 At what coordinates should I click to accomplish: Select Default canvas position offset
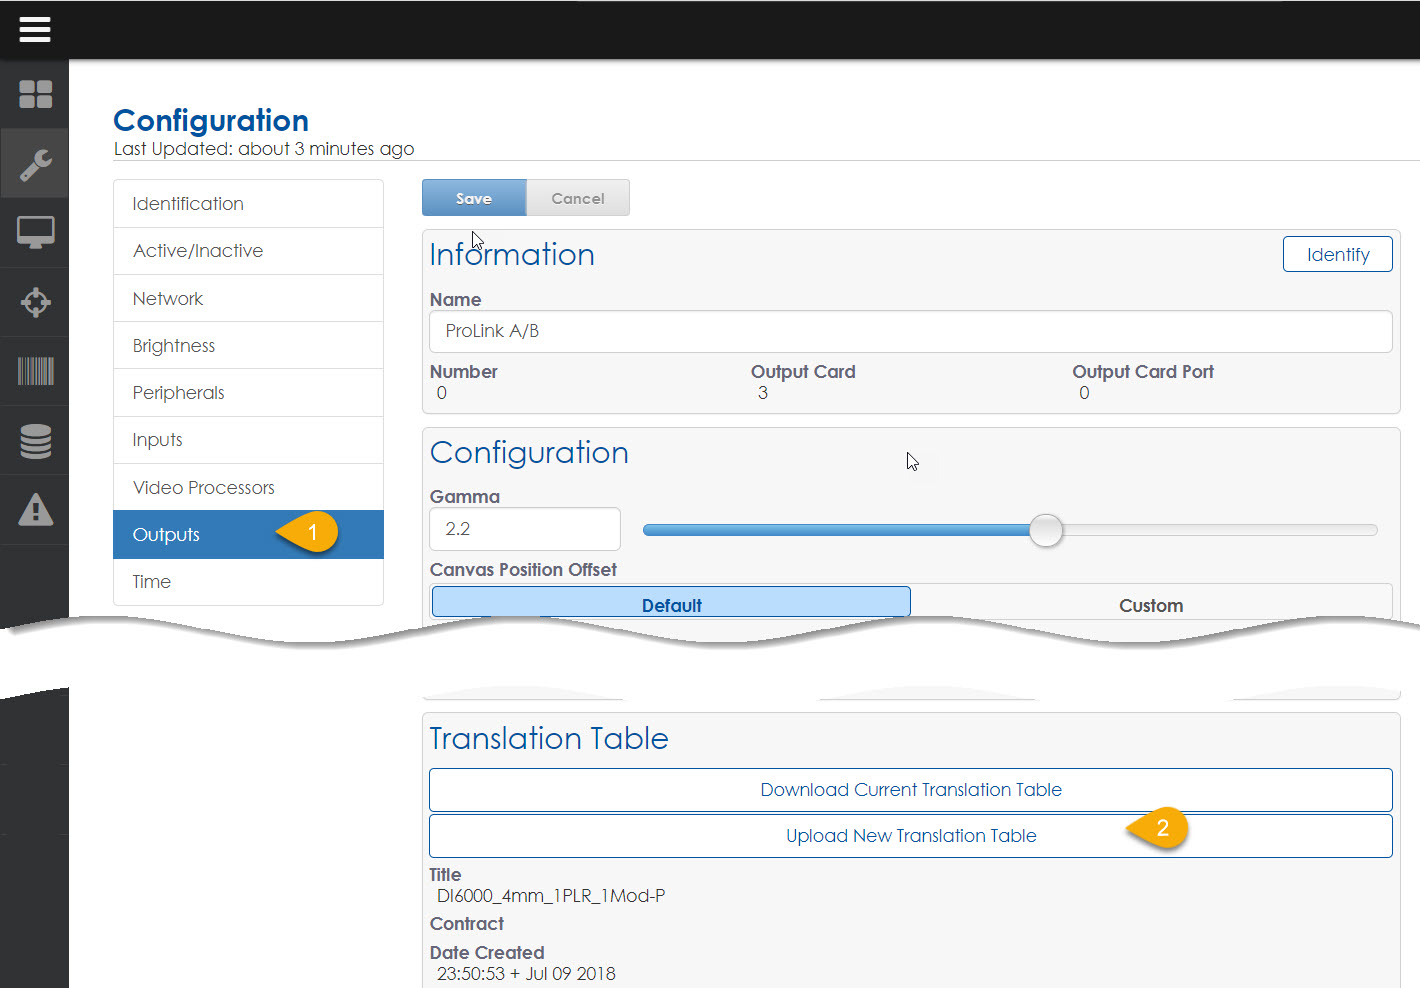(671, 604)
